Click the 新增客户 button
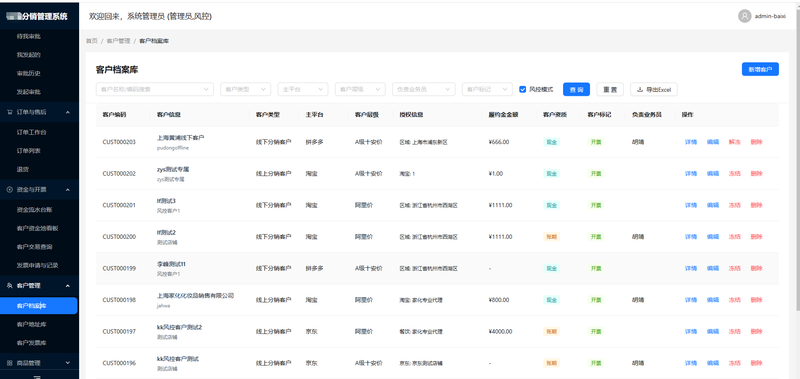The image size is (800, 379). tap(760, 69)
